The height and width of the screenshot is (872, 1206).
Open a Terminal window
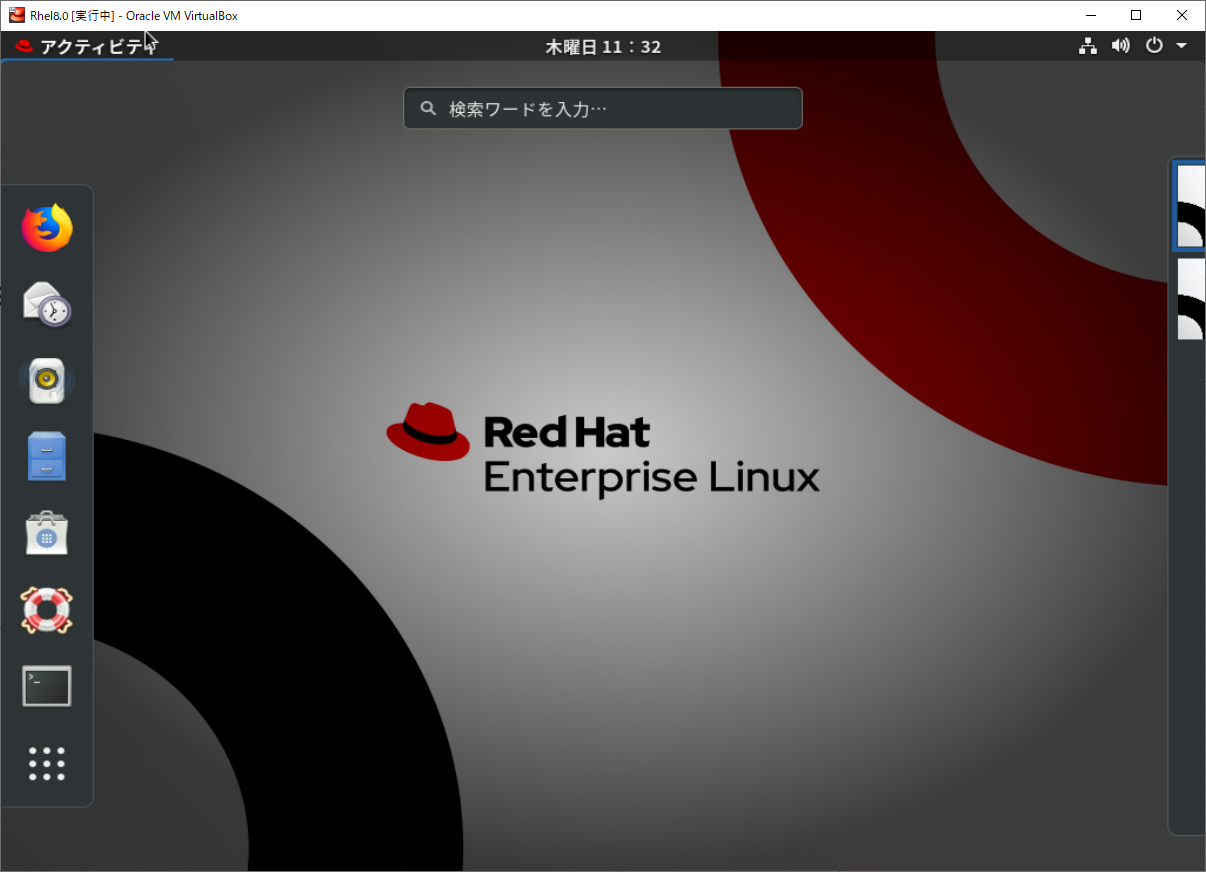[x=46, y=686]
